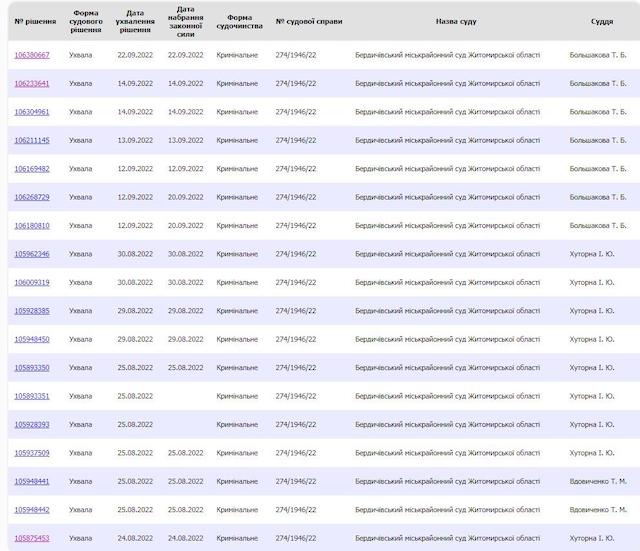Open decision 105893350
Screen dimensions: 640x551
(31, 368)
